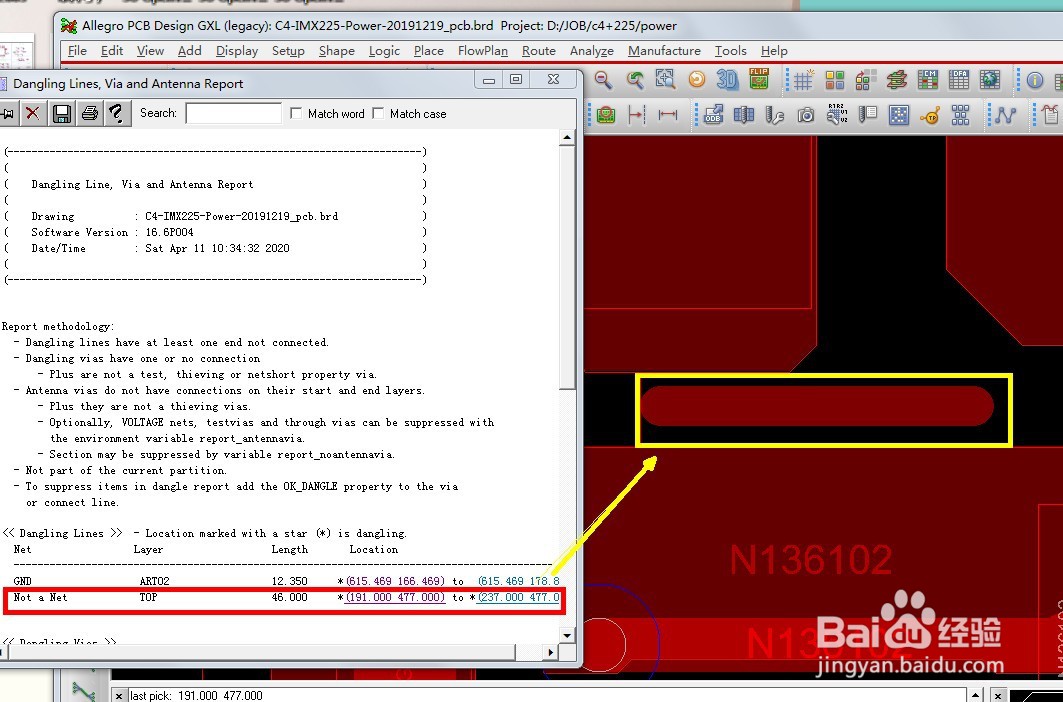Click the report horizontal scroll-right arrow
The height and width of the screenshot is (702, 1063).
[x=551, y=652]
